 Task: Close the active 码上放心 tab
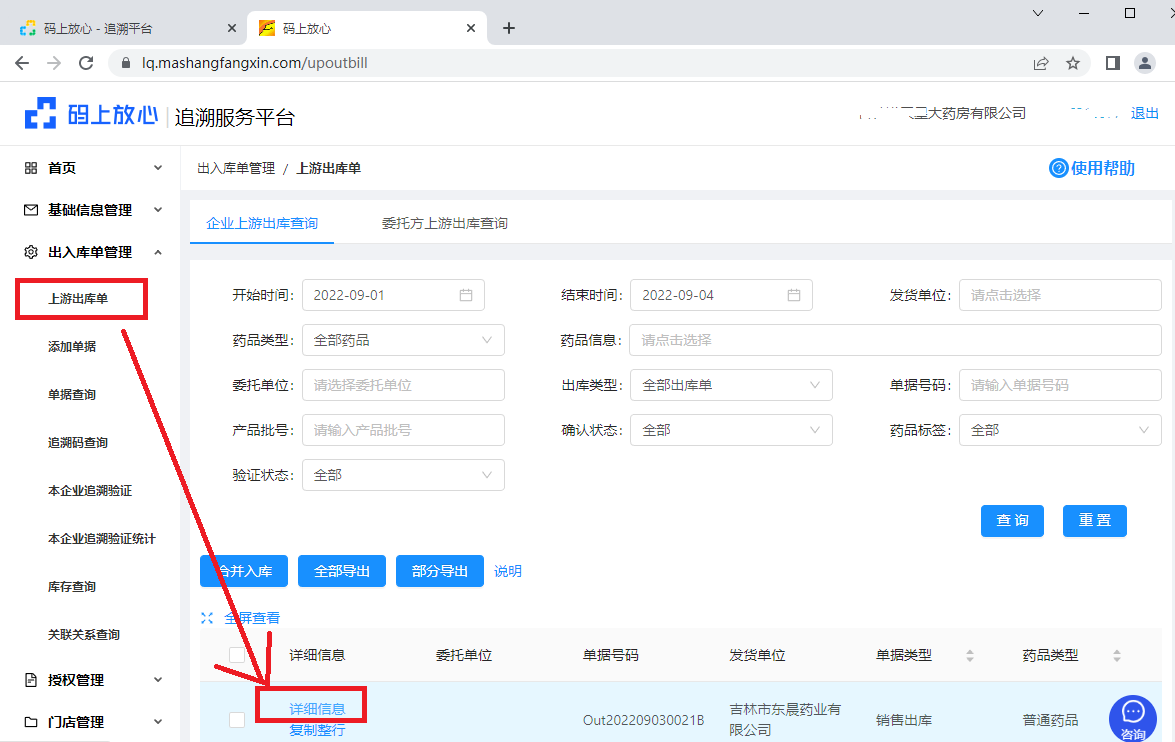(471, 28)
